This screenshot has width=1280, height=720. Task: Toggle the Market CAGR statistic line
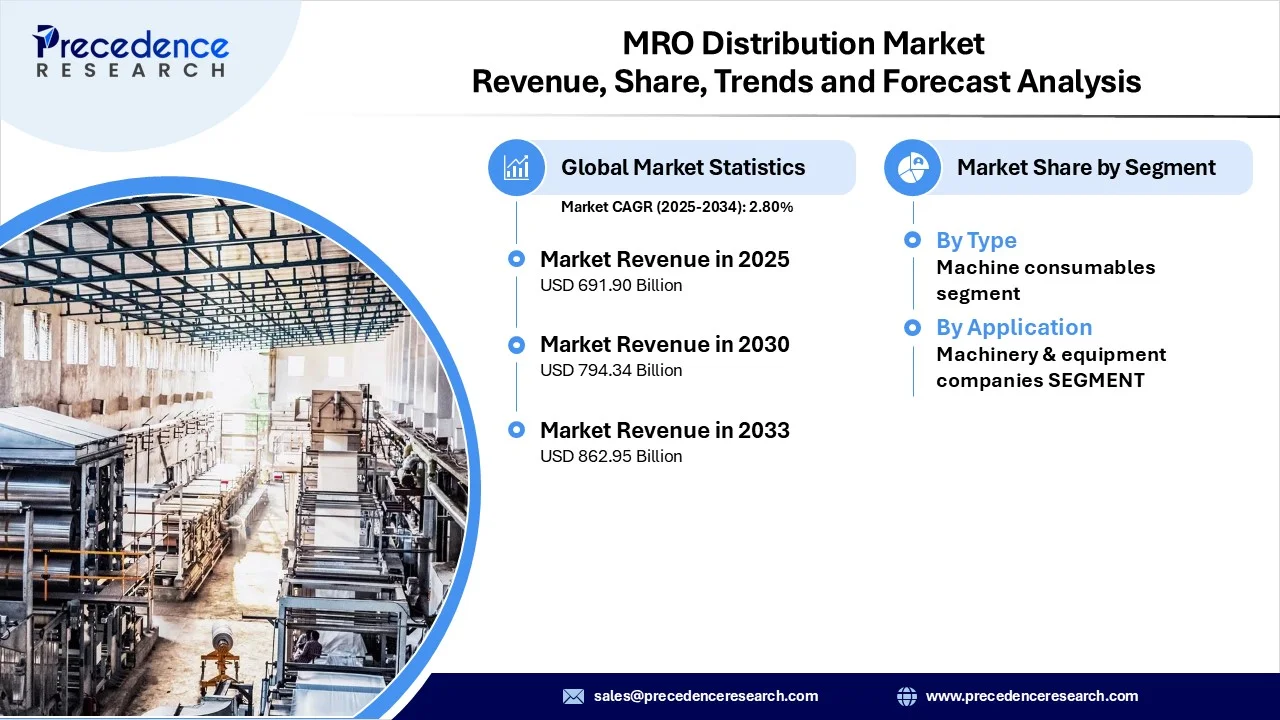tap(677, 207)
